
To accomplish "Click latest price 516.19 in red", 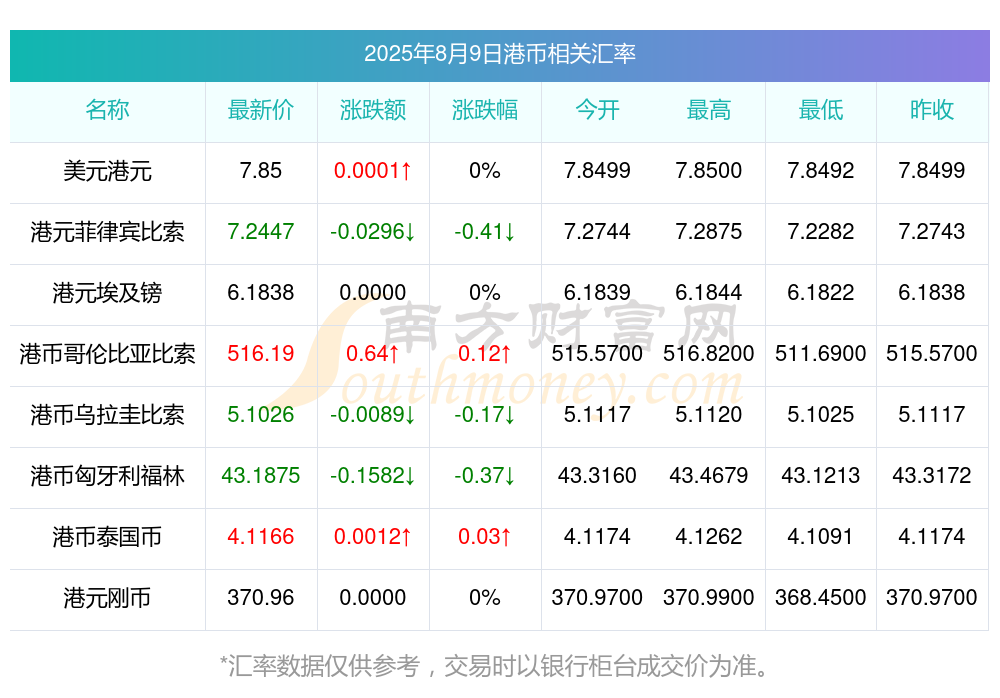I will click(261, 353).
